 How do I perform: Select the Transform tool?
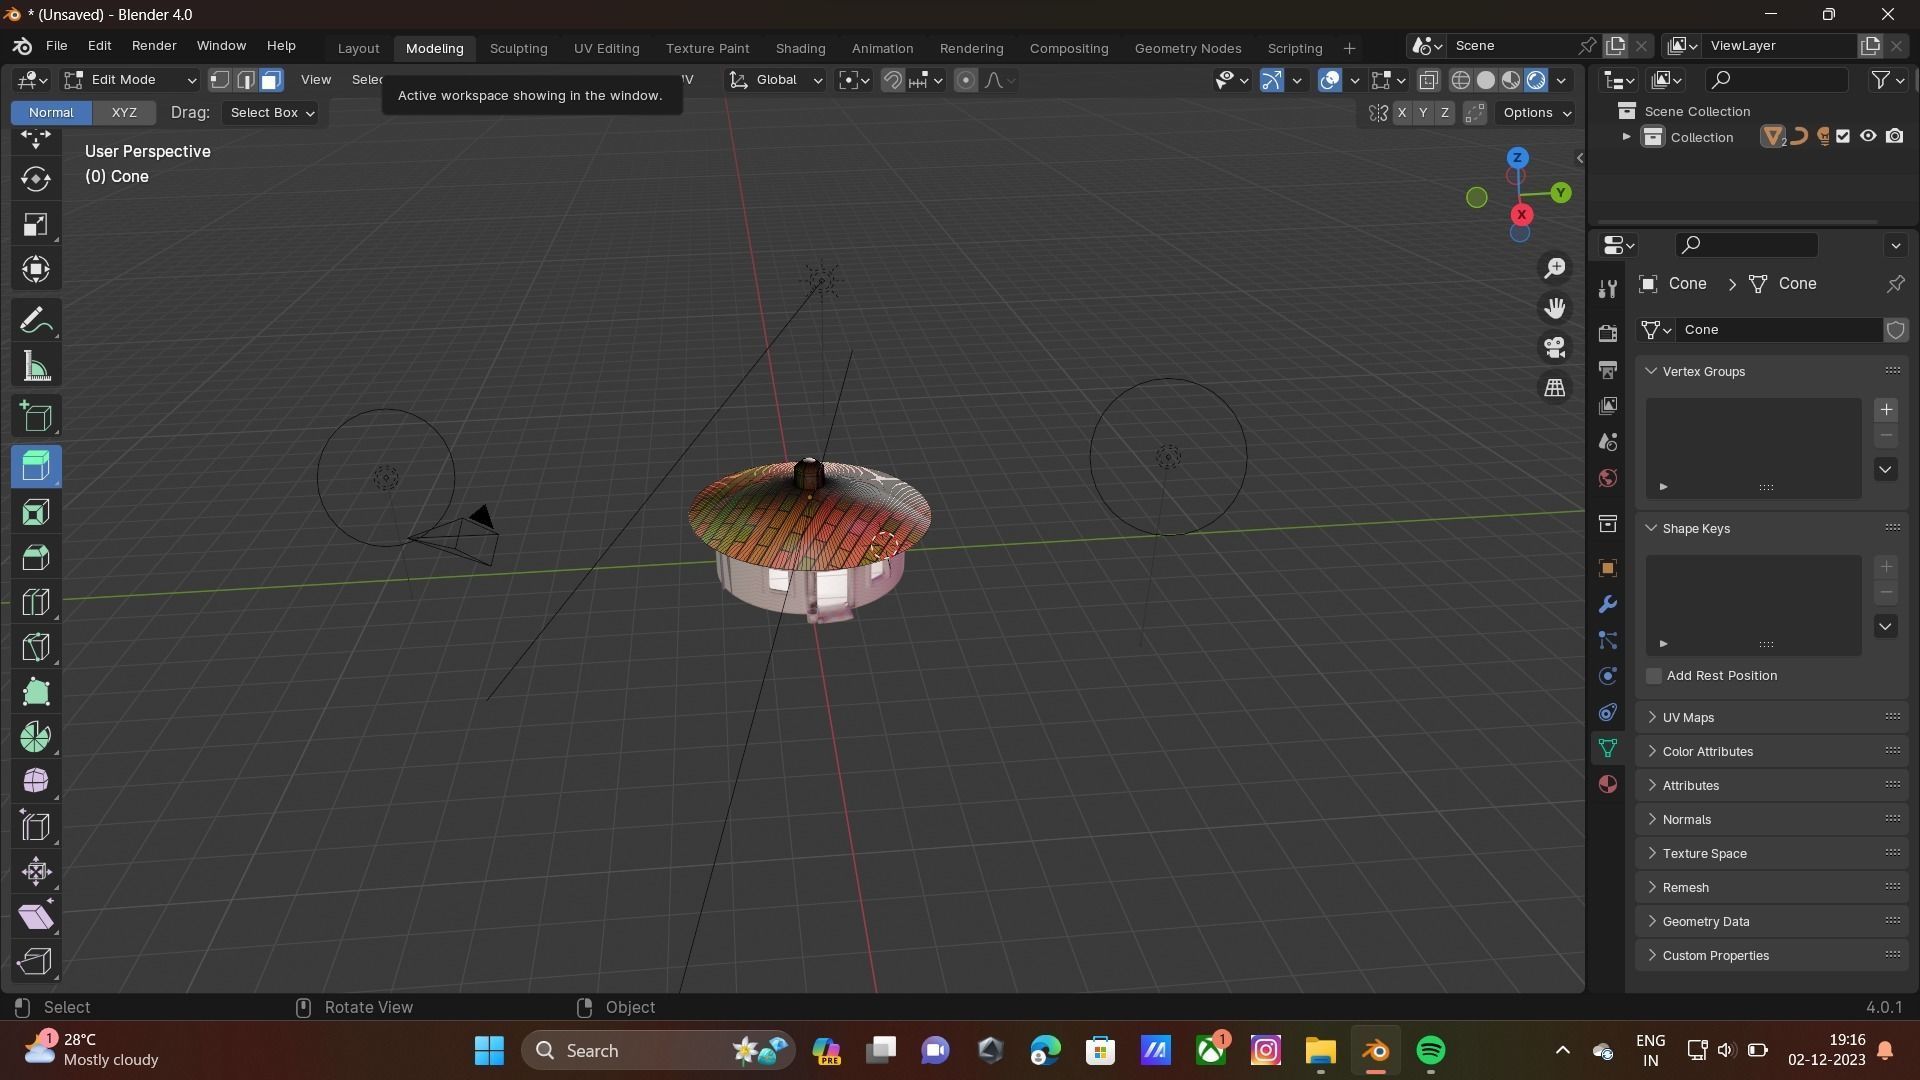36,269
